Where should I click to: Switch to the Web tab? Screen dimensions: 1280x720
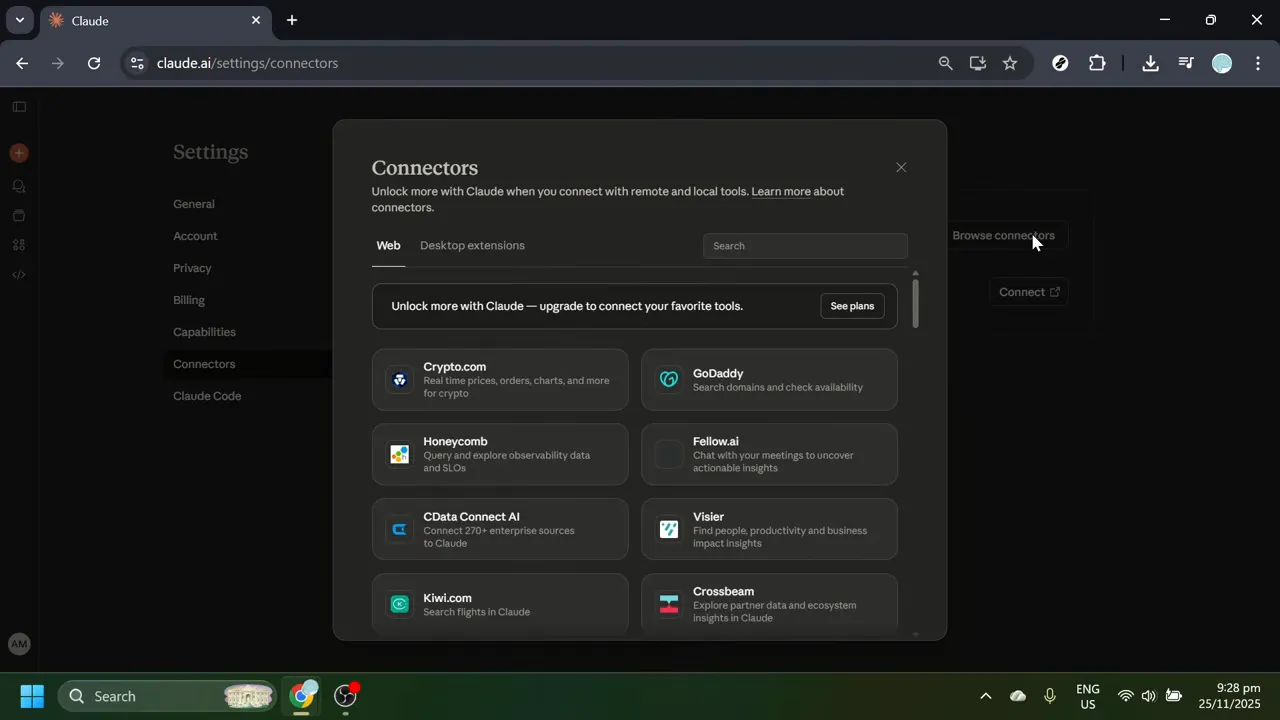pyautogui.click(x=388, y=246)
